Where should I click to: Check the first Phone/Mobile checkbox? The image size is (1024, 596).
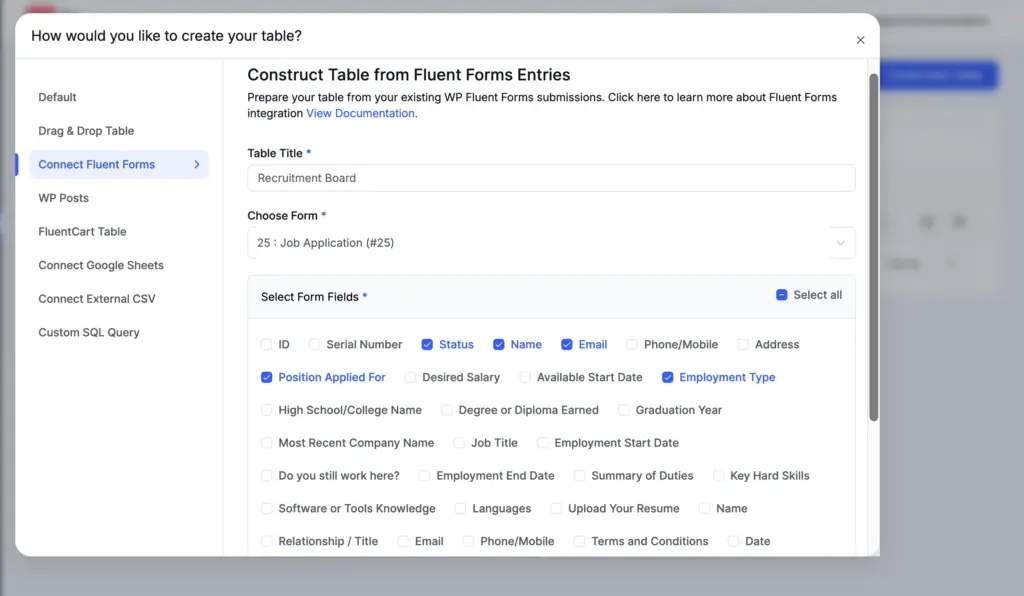click(632, 345)
